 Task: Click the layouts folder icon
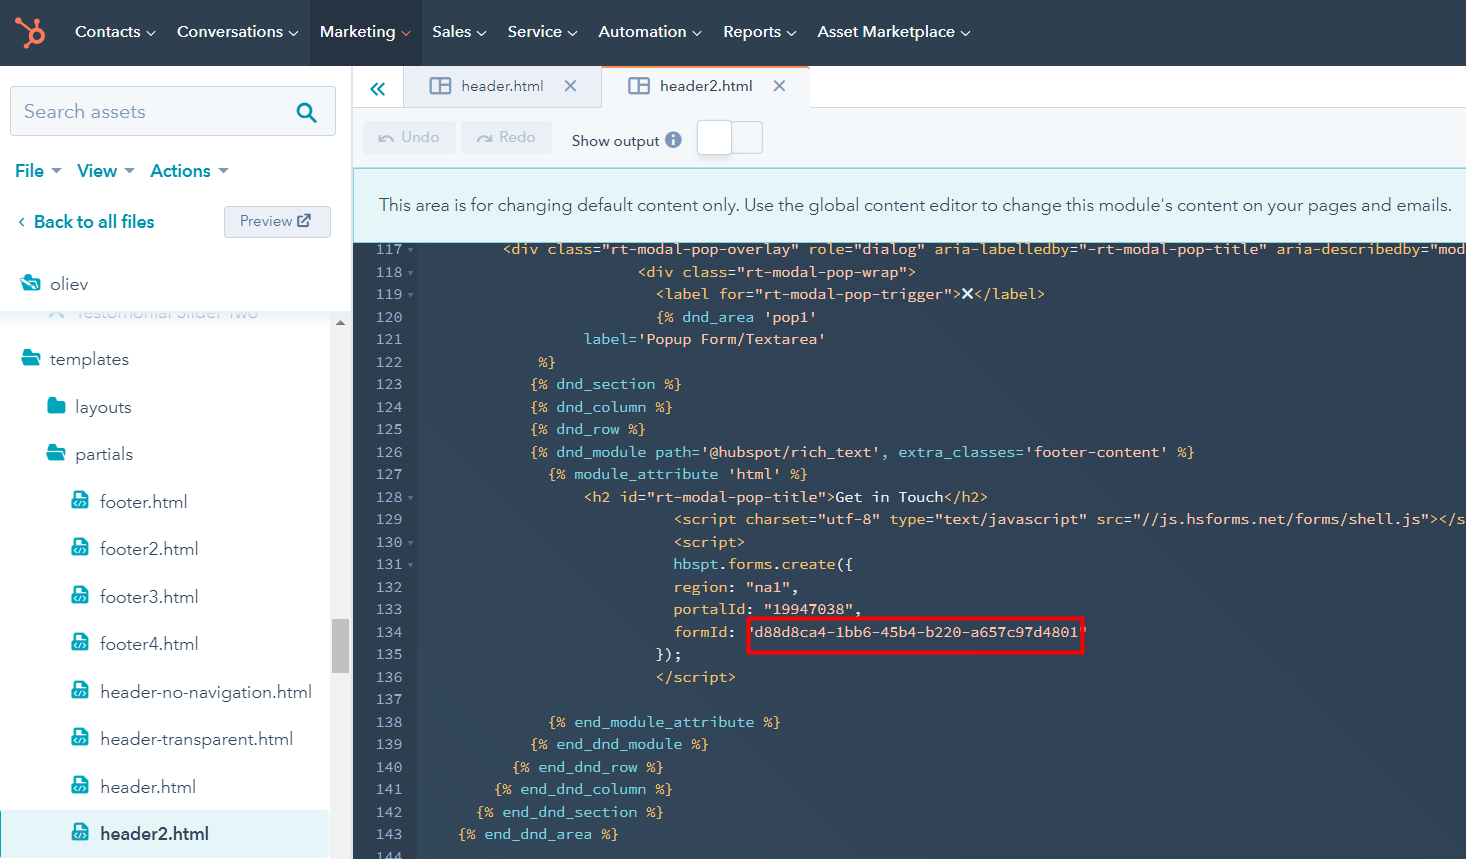[x=56, y=406]
